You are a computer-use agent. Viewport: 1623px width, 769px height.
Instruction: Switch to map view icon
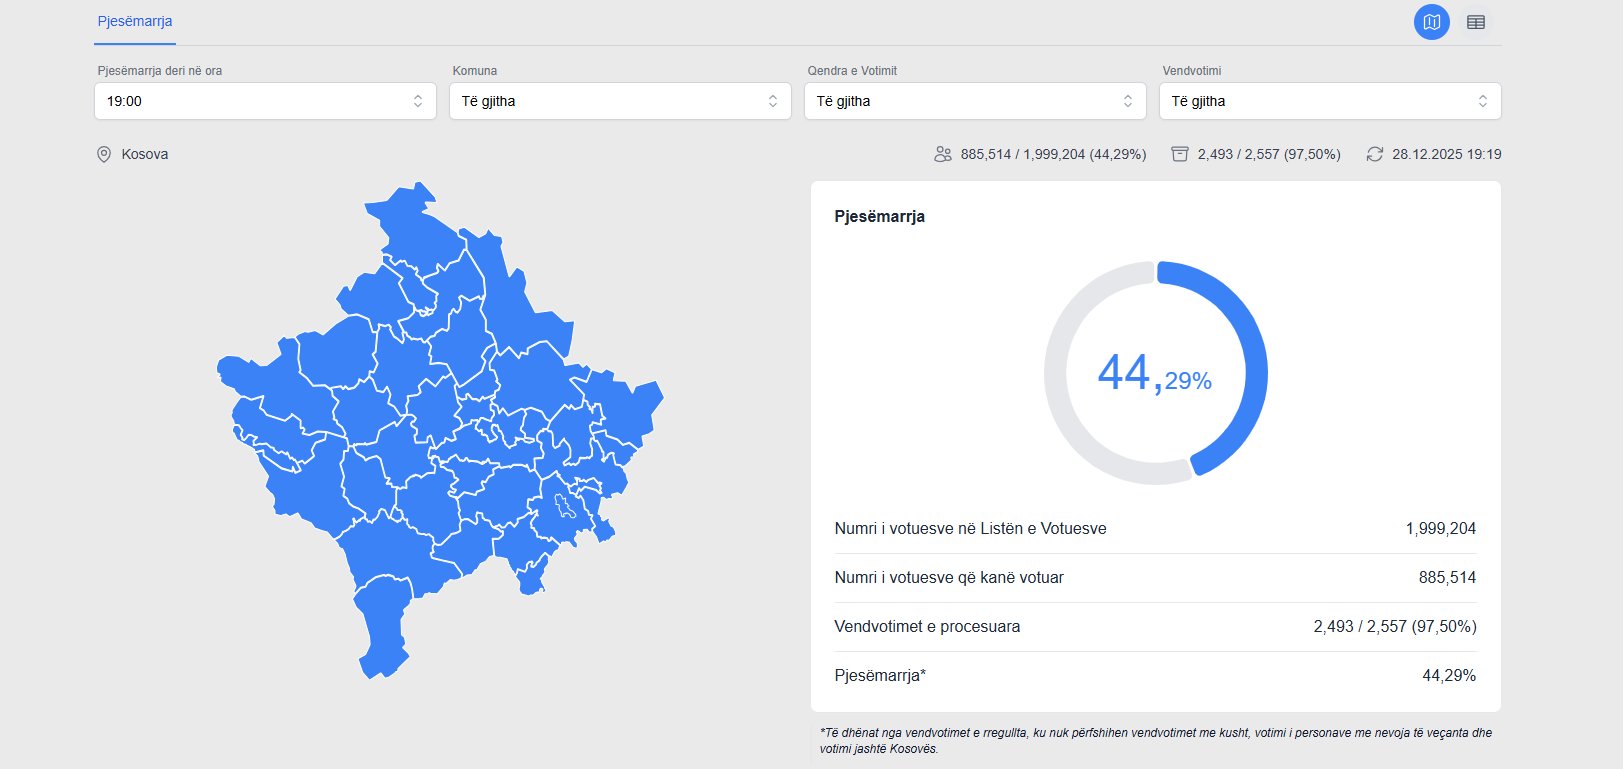1431,22
